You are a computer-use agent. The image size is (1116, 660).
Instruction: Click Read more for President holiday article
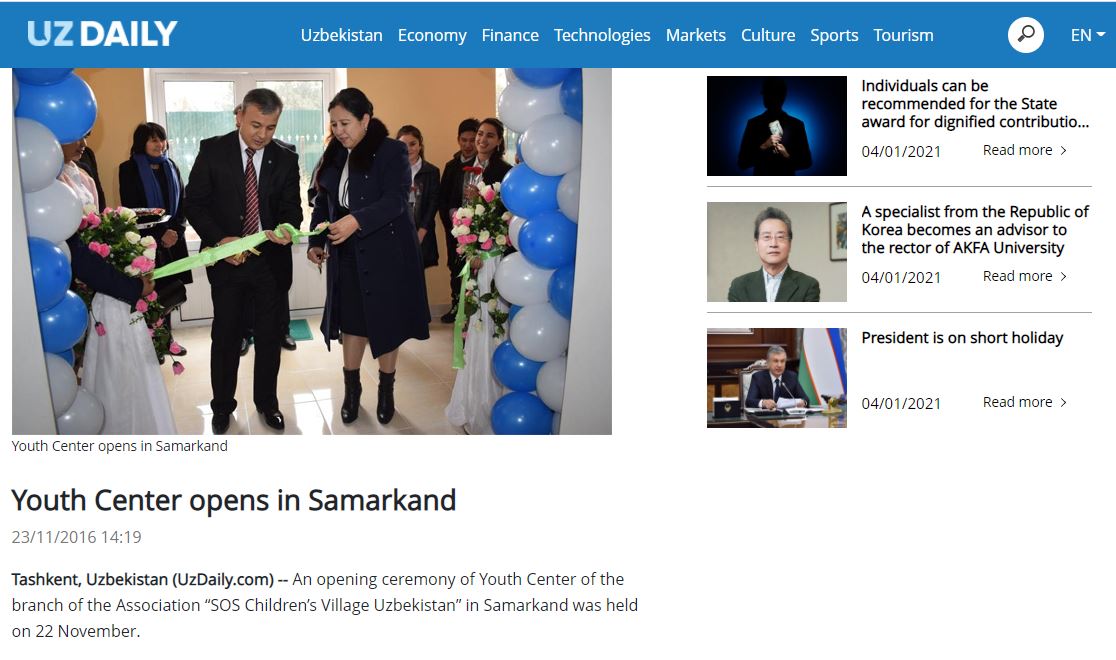coord(1025,402)
